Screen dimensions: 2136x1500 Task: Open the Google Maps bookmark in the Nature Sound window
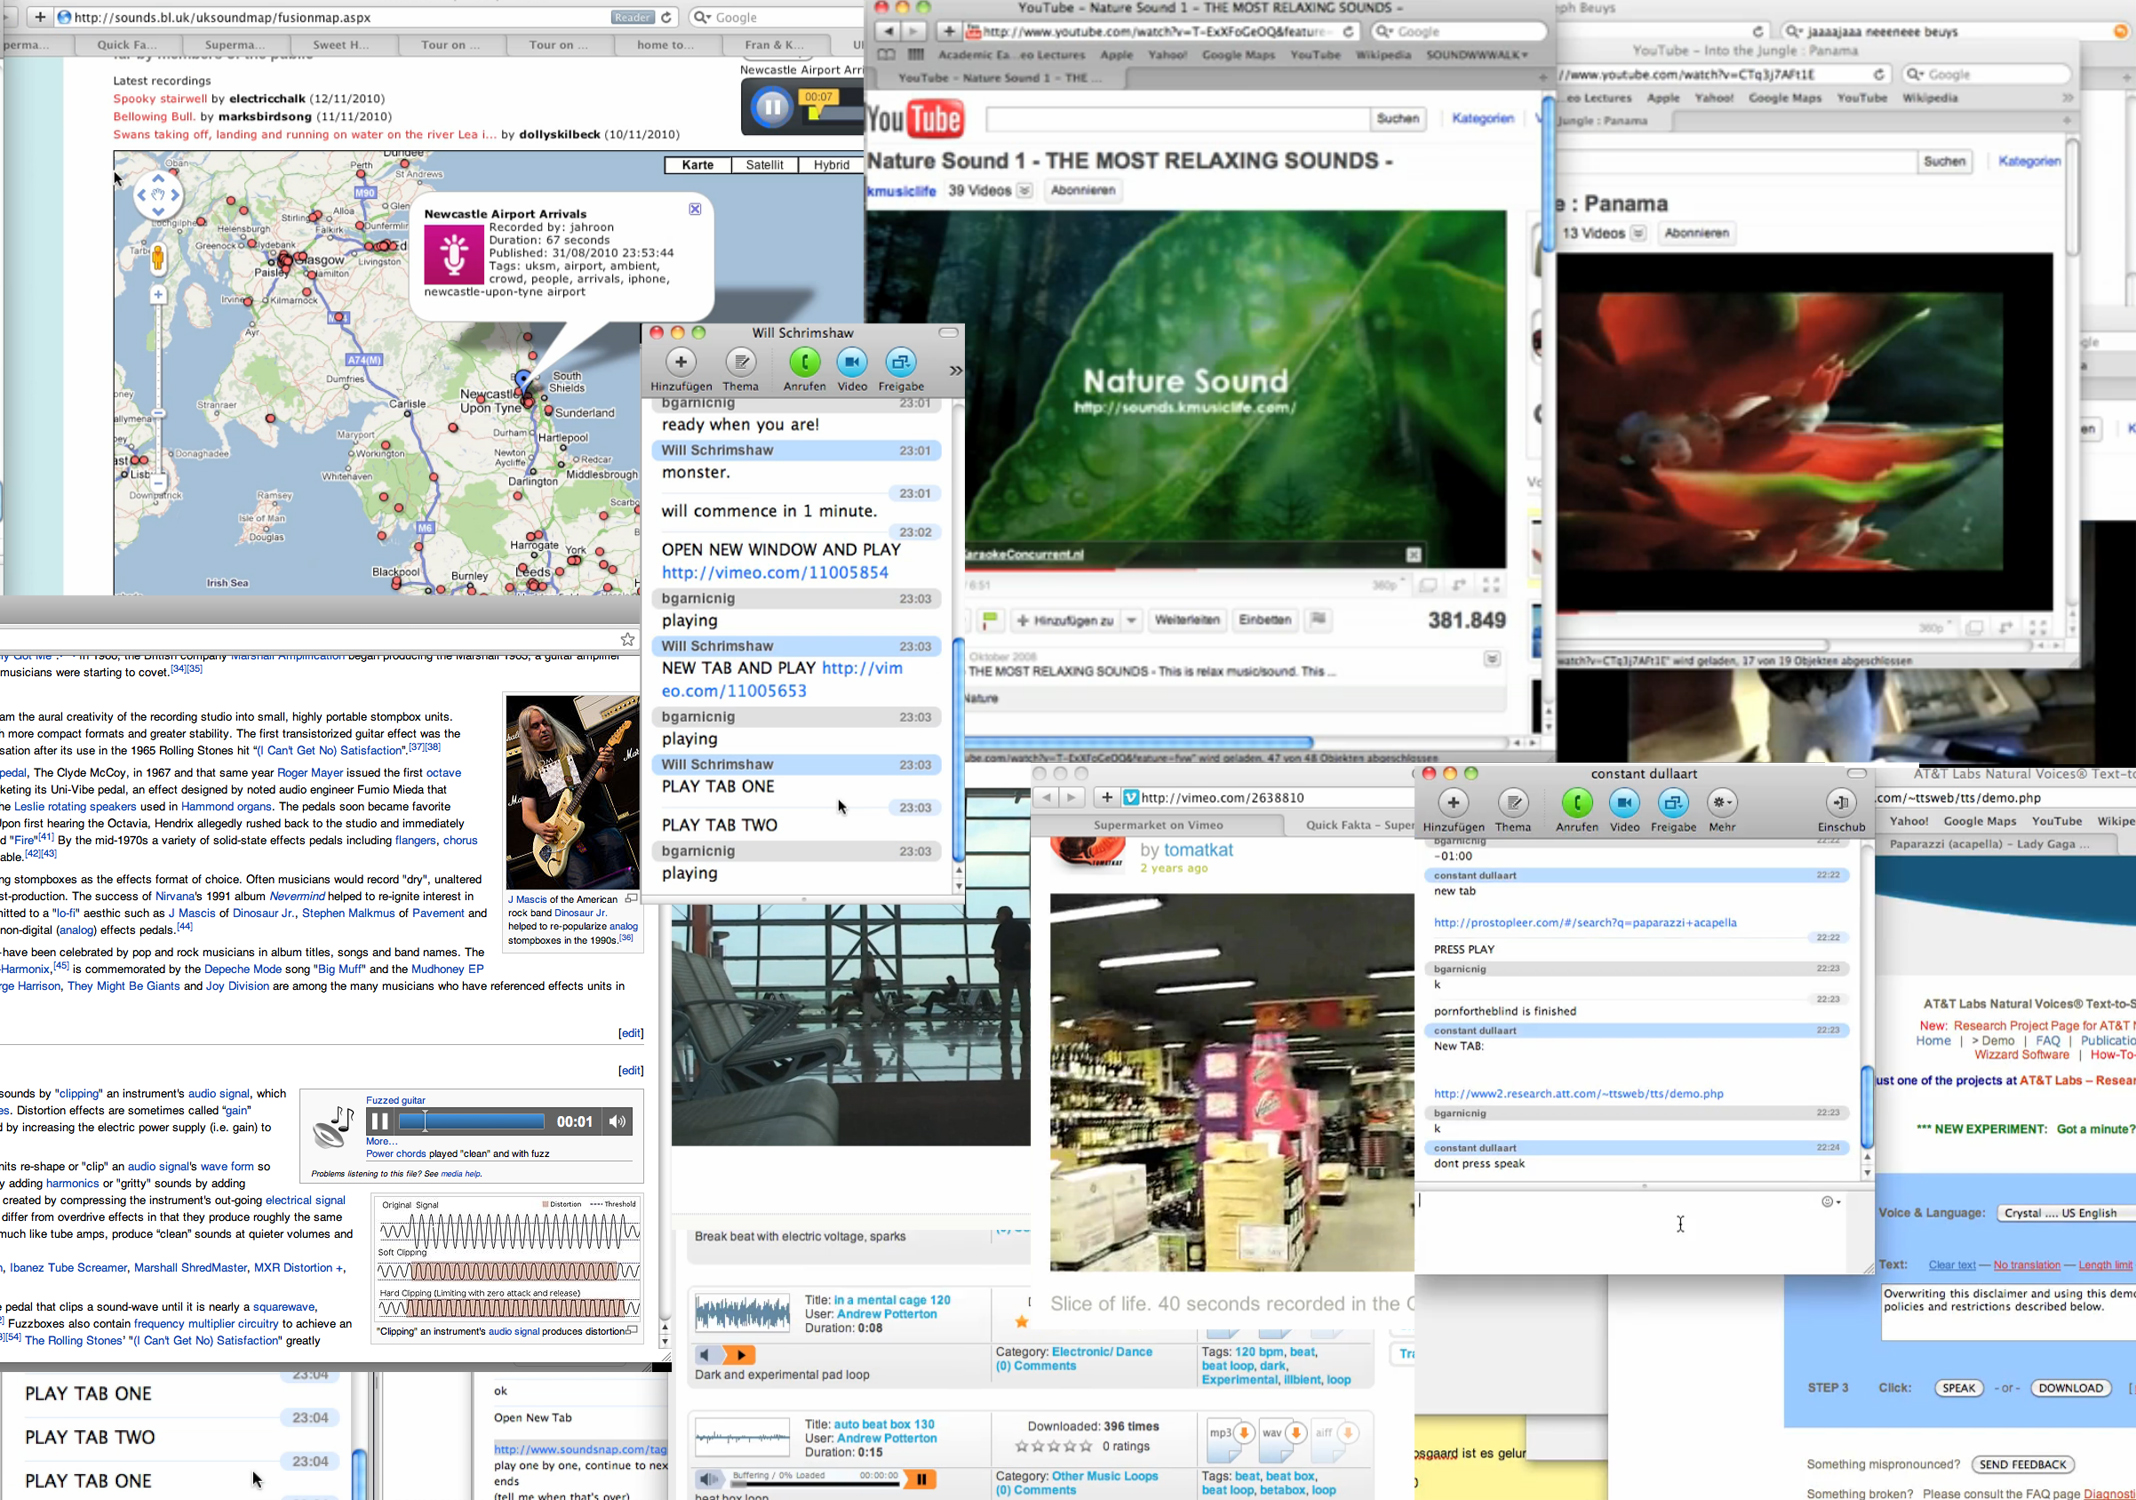click(x=1238, y=55)
